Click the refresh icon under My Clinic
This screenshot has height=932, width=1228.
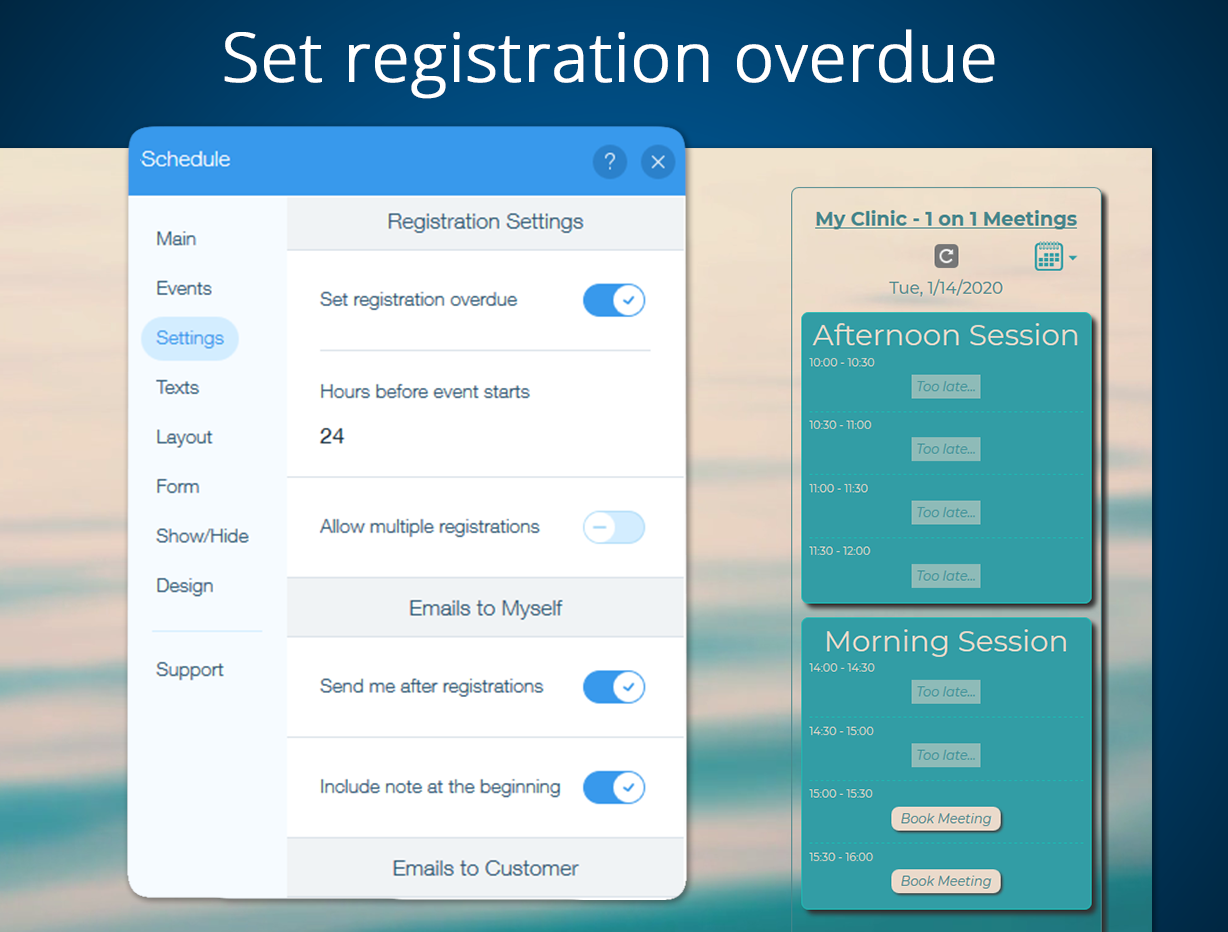[x=946, y=256]
